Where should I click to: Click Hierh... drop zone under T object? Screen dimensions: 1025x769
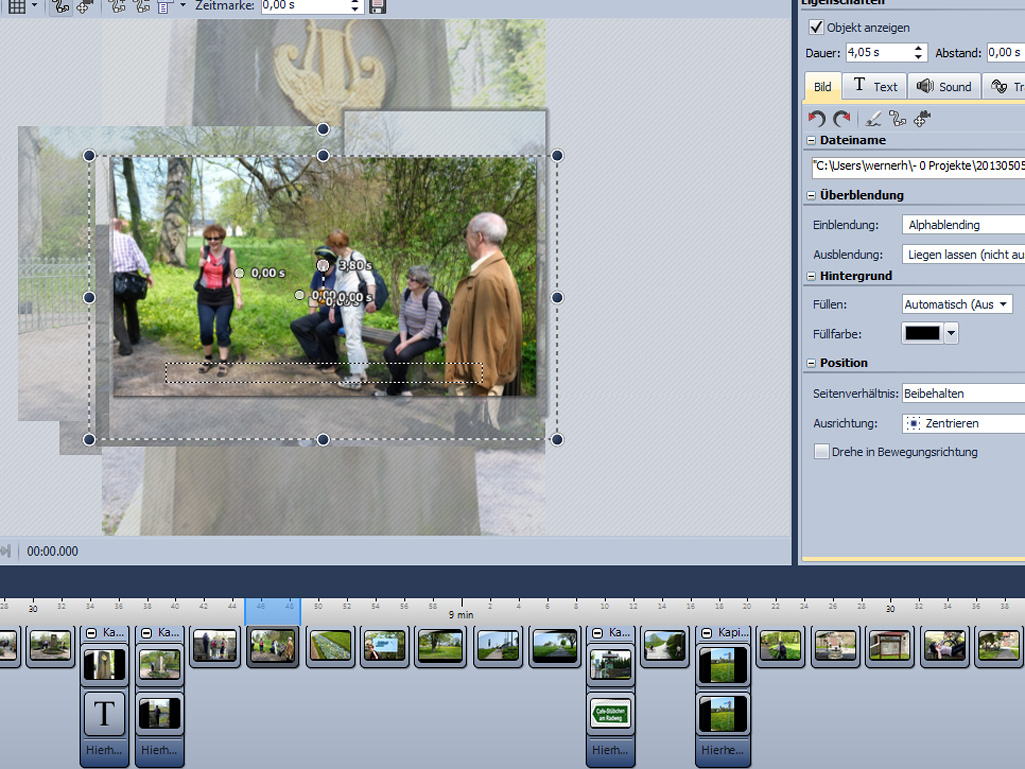click(105, 751)
